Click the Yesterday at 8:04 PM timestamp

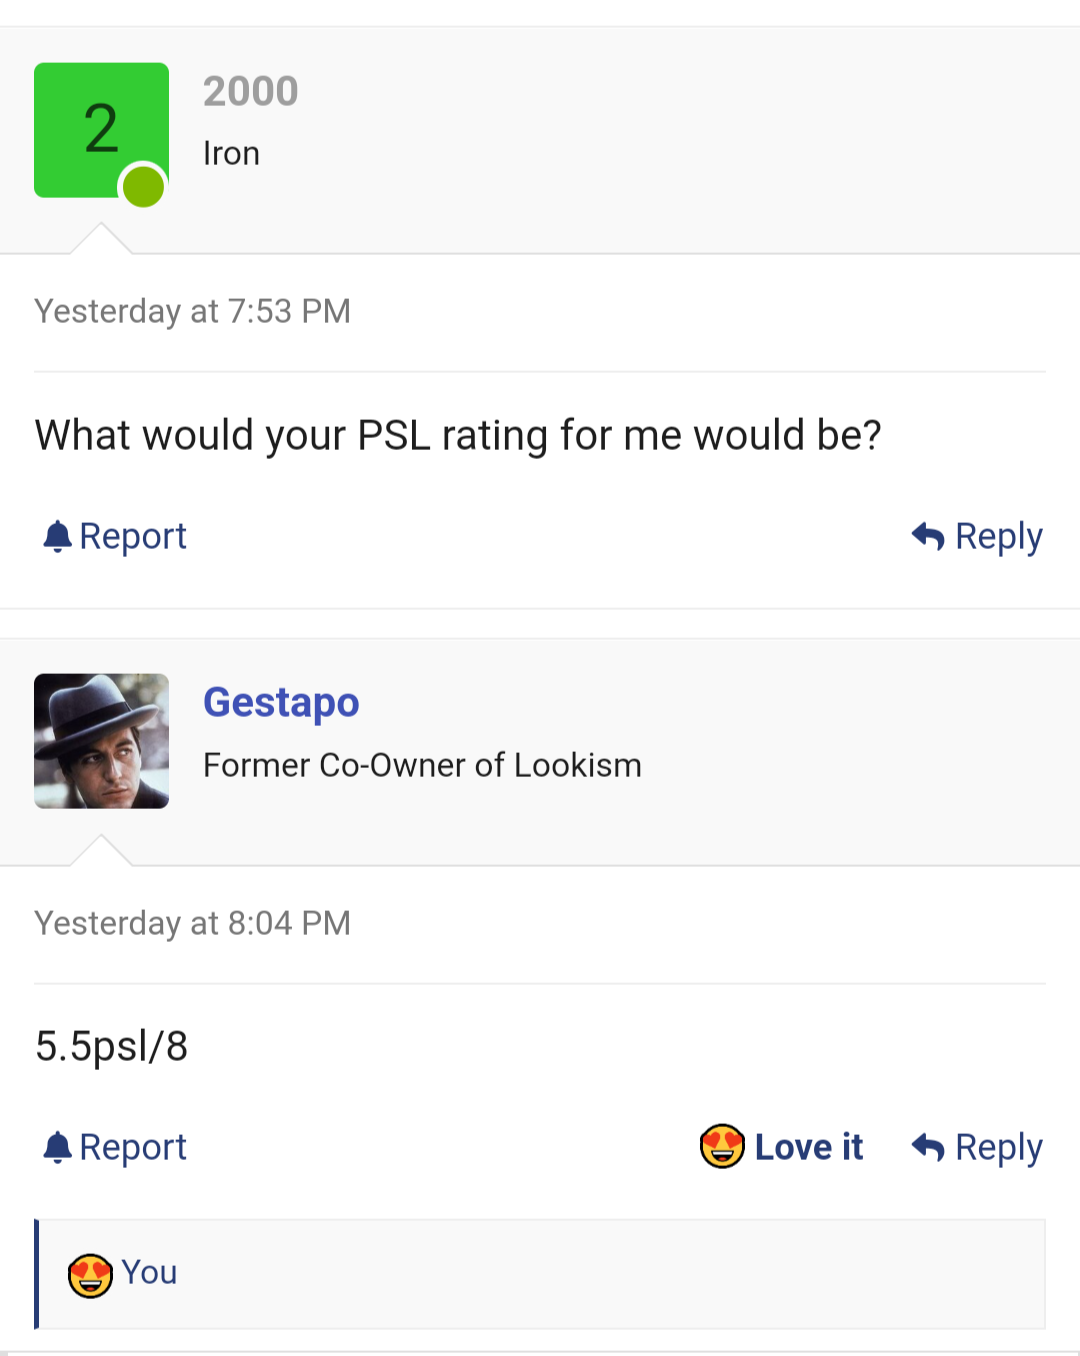(192, 923)
